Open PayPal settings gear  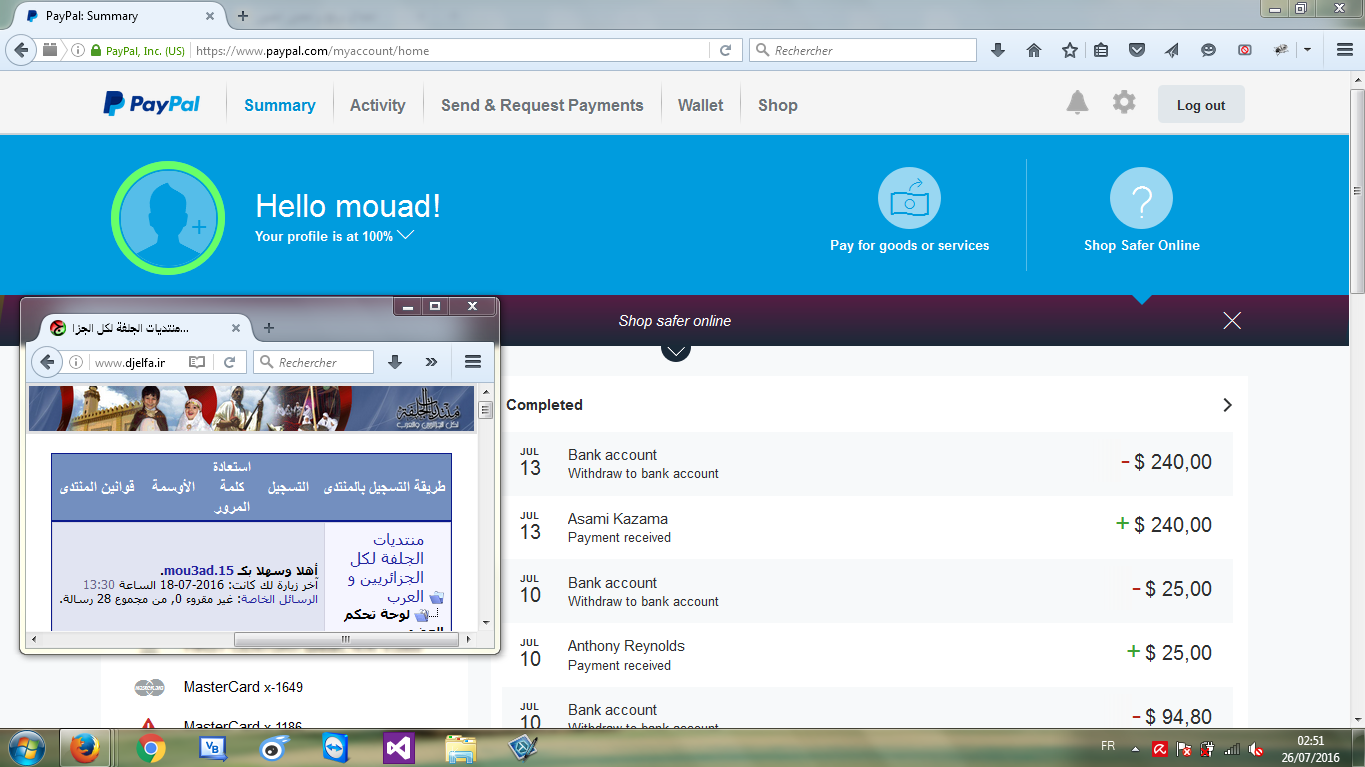pos(1124,102)
